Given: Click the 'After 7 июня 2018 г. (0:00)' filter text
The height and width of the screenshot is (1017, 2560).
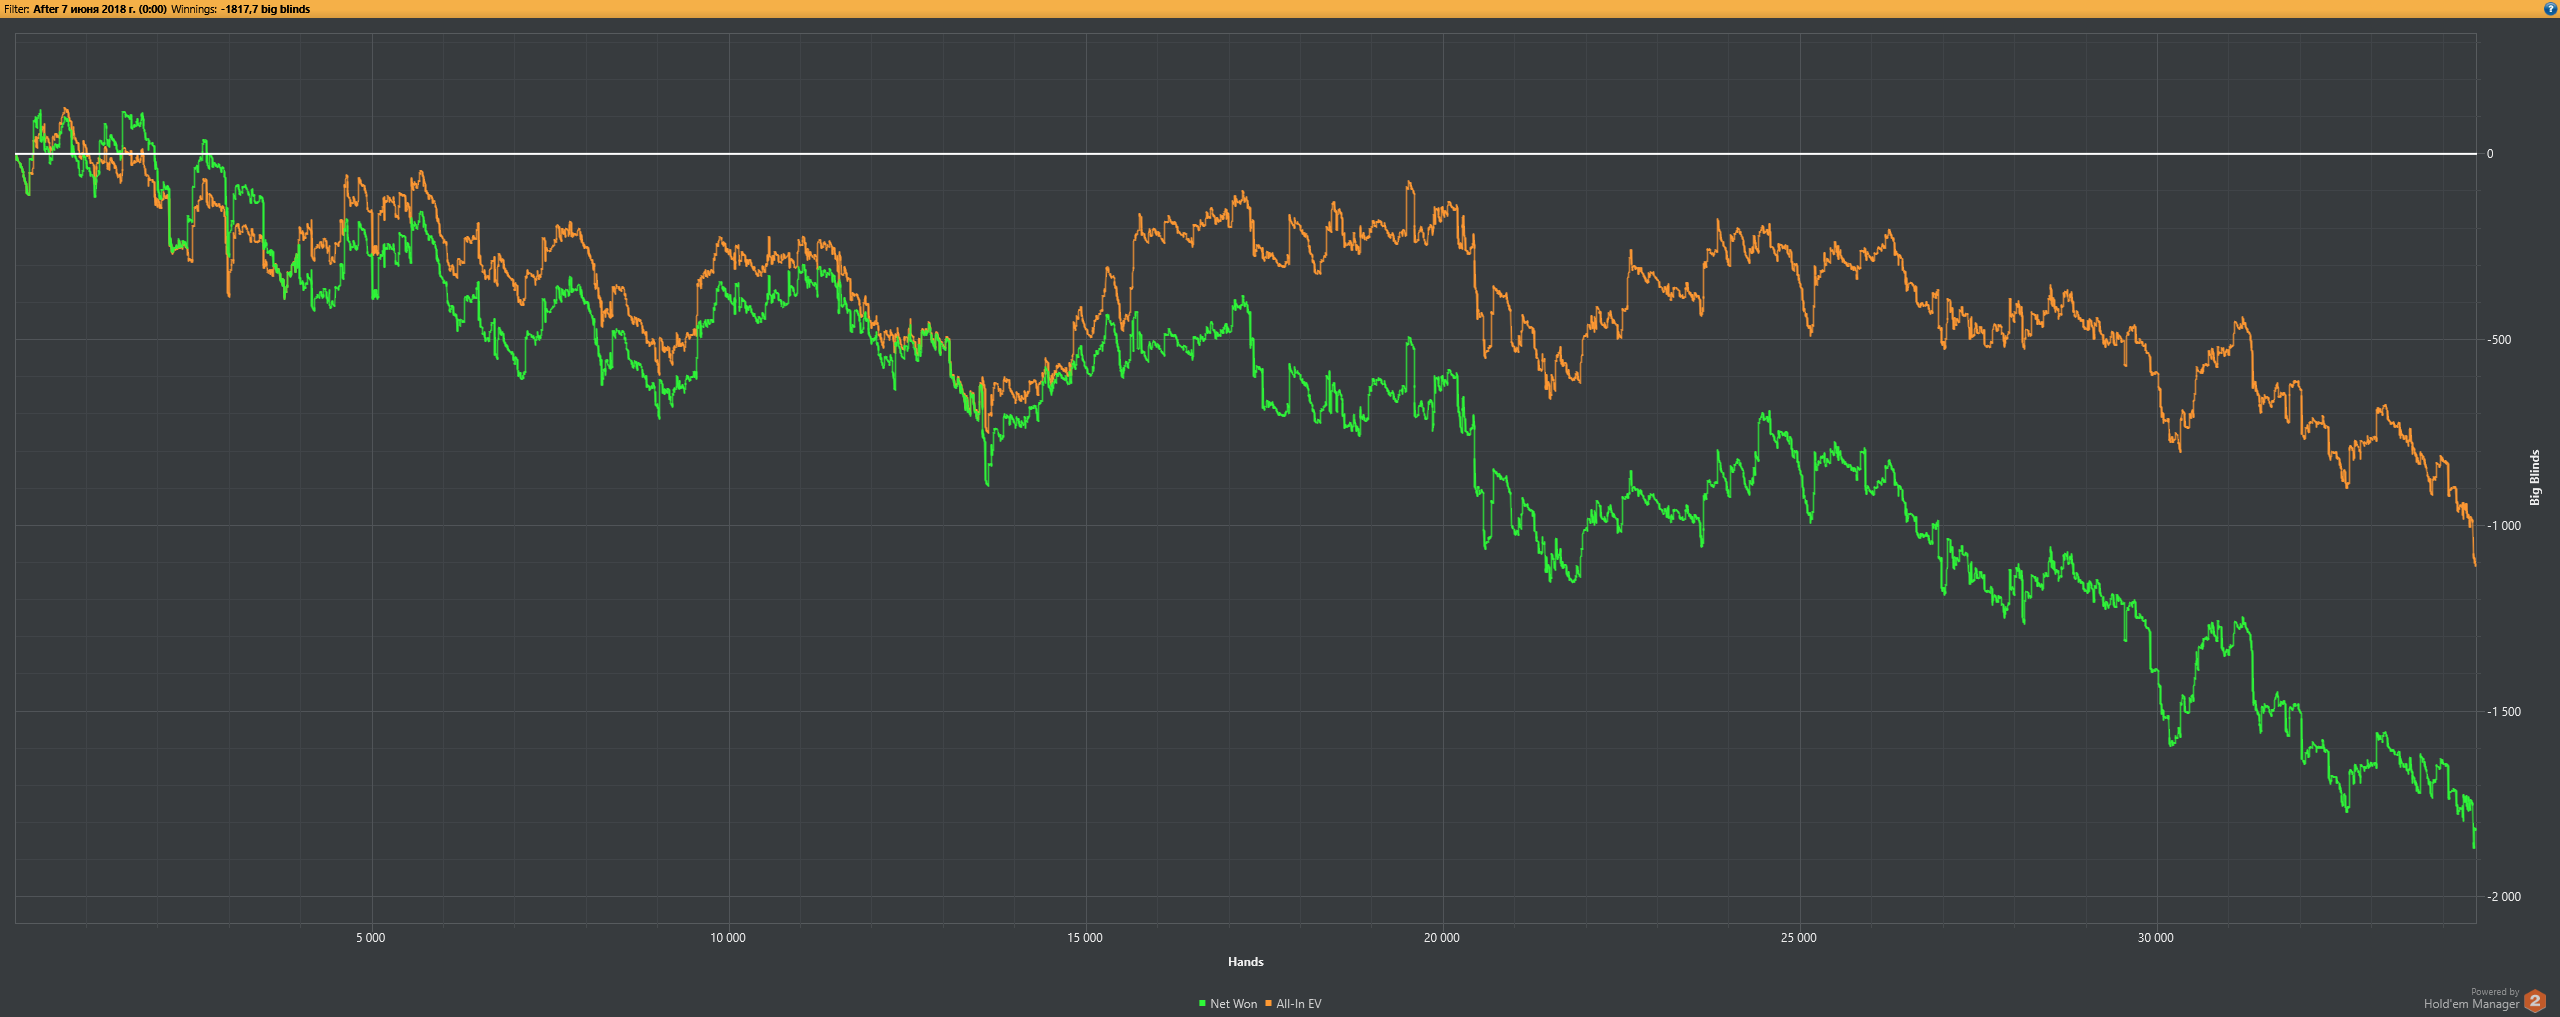Looking at the screenshot, I should tap(100, 9).
